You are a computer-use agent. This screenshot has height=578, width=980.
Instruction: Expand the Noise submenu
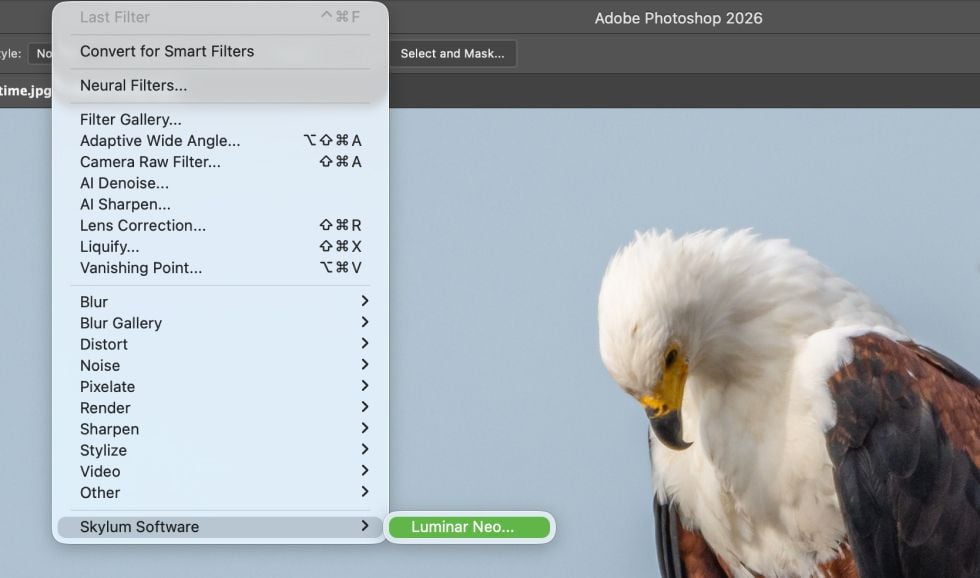[x=220, y=366]
